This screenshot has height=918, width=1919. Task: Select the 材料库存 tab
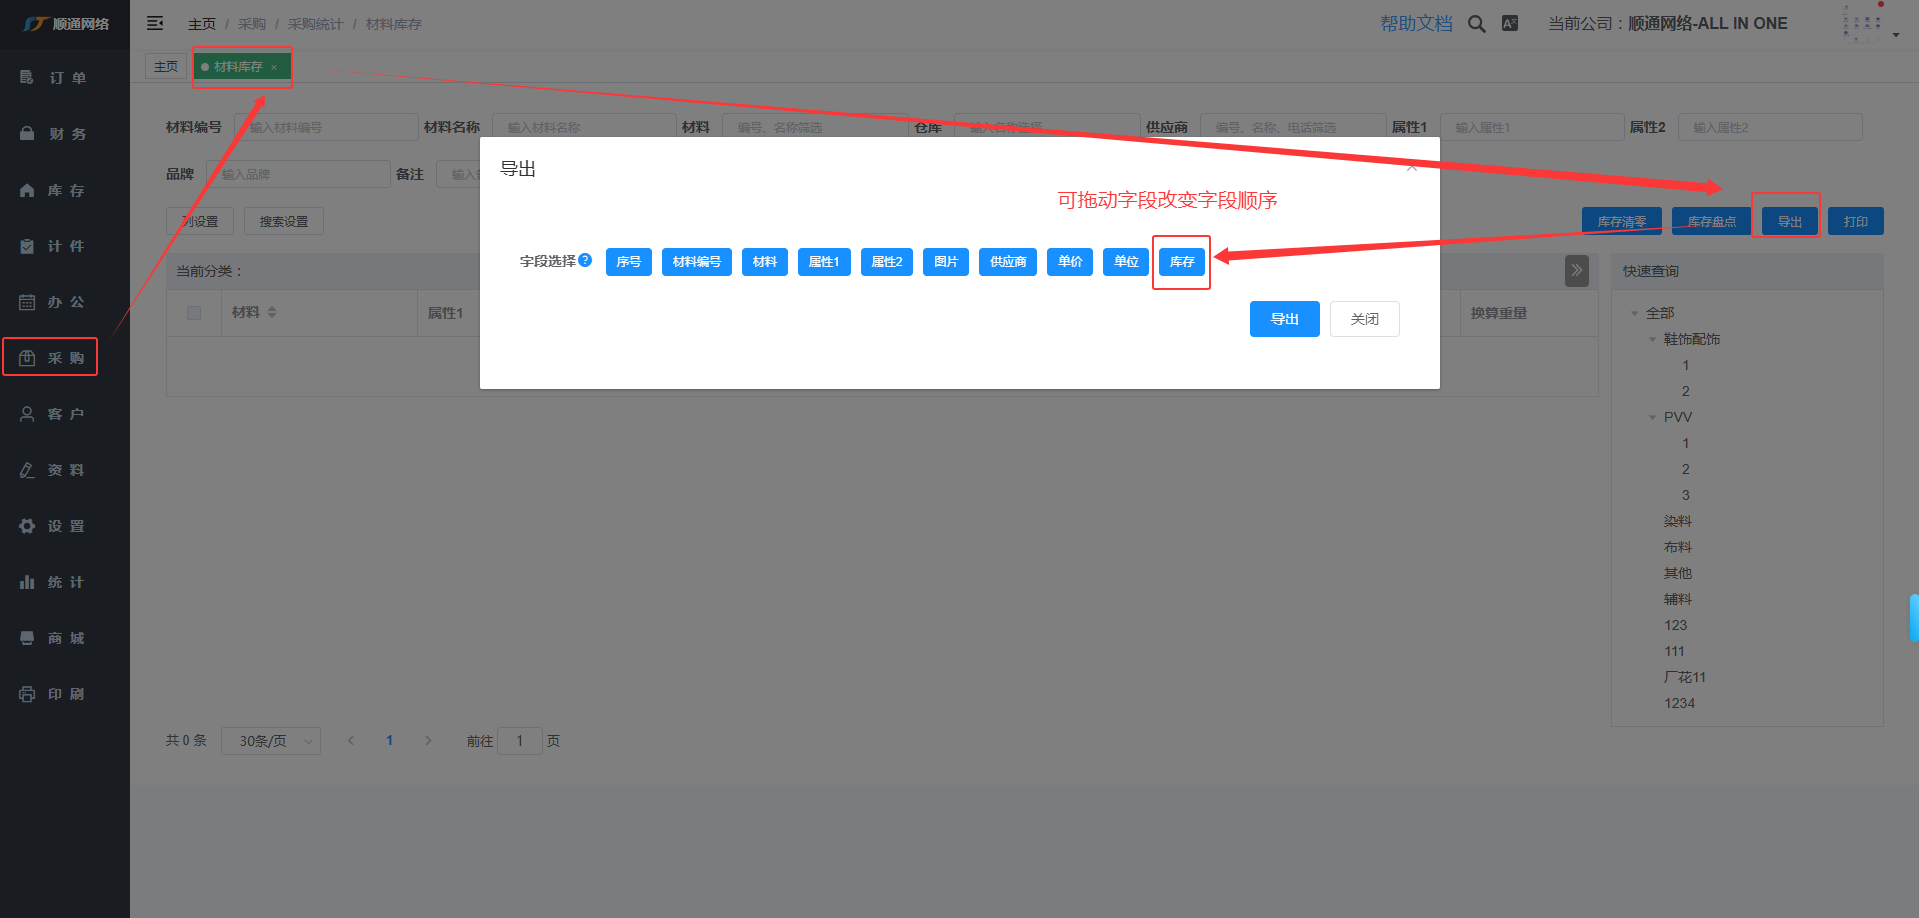tap(238, 67)
